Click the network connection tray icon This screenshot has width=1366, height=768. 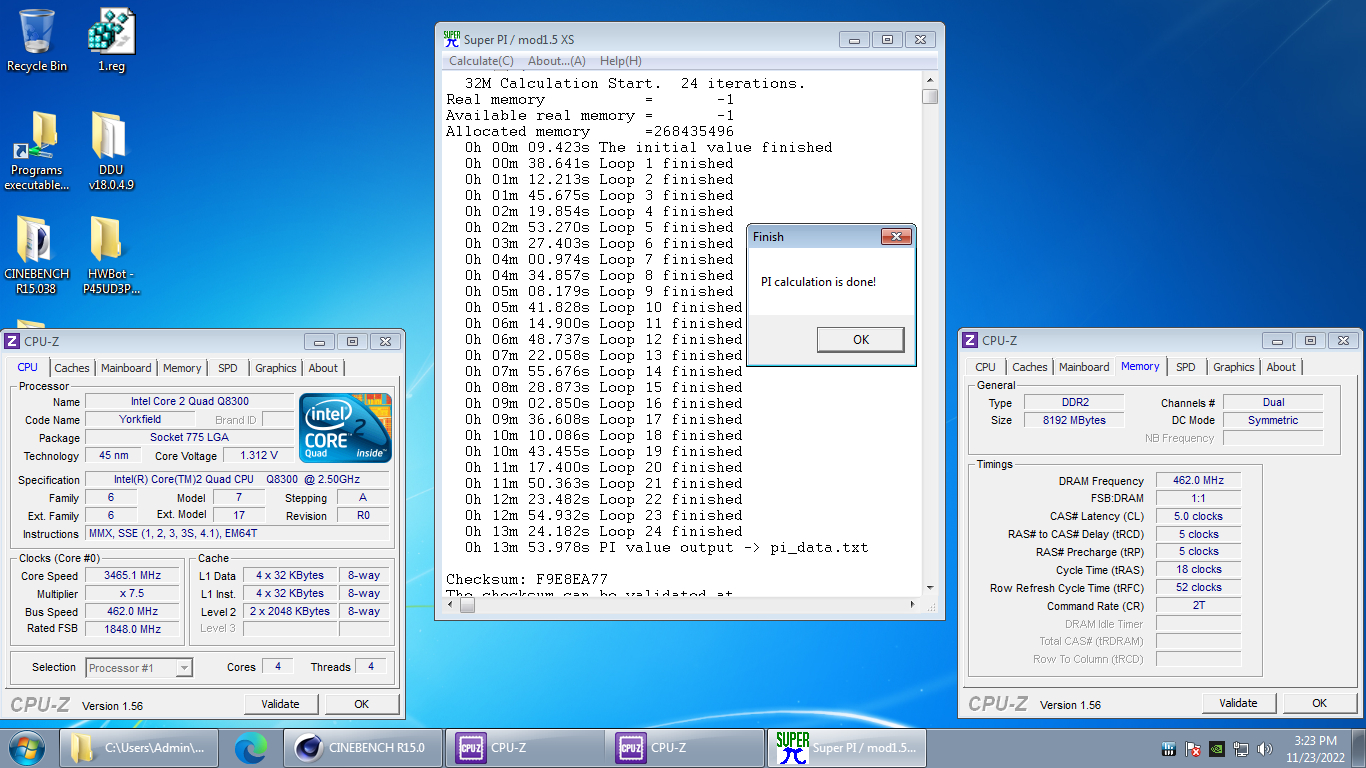(x=1241, y=748)
